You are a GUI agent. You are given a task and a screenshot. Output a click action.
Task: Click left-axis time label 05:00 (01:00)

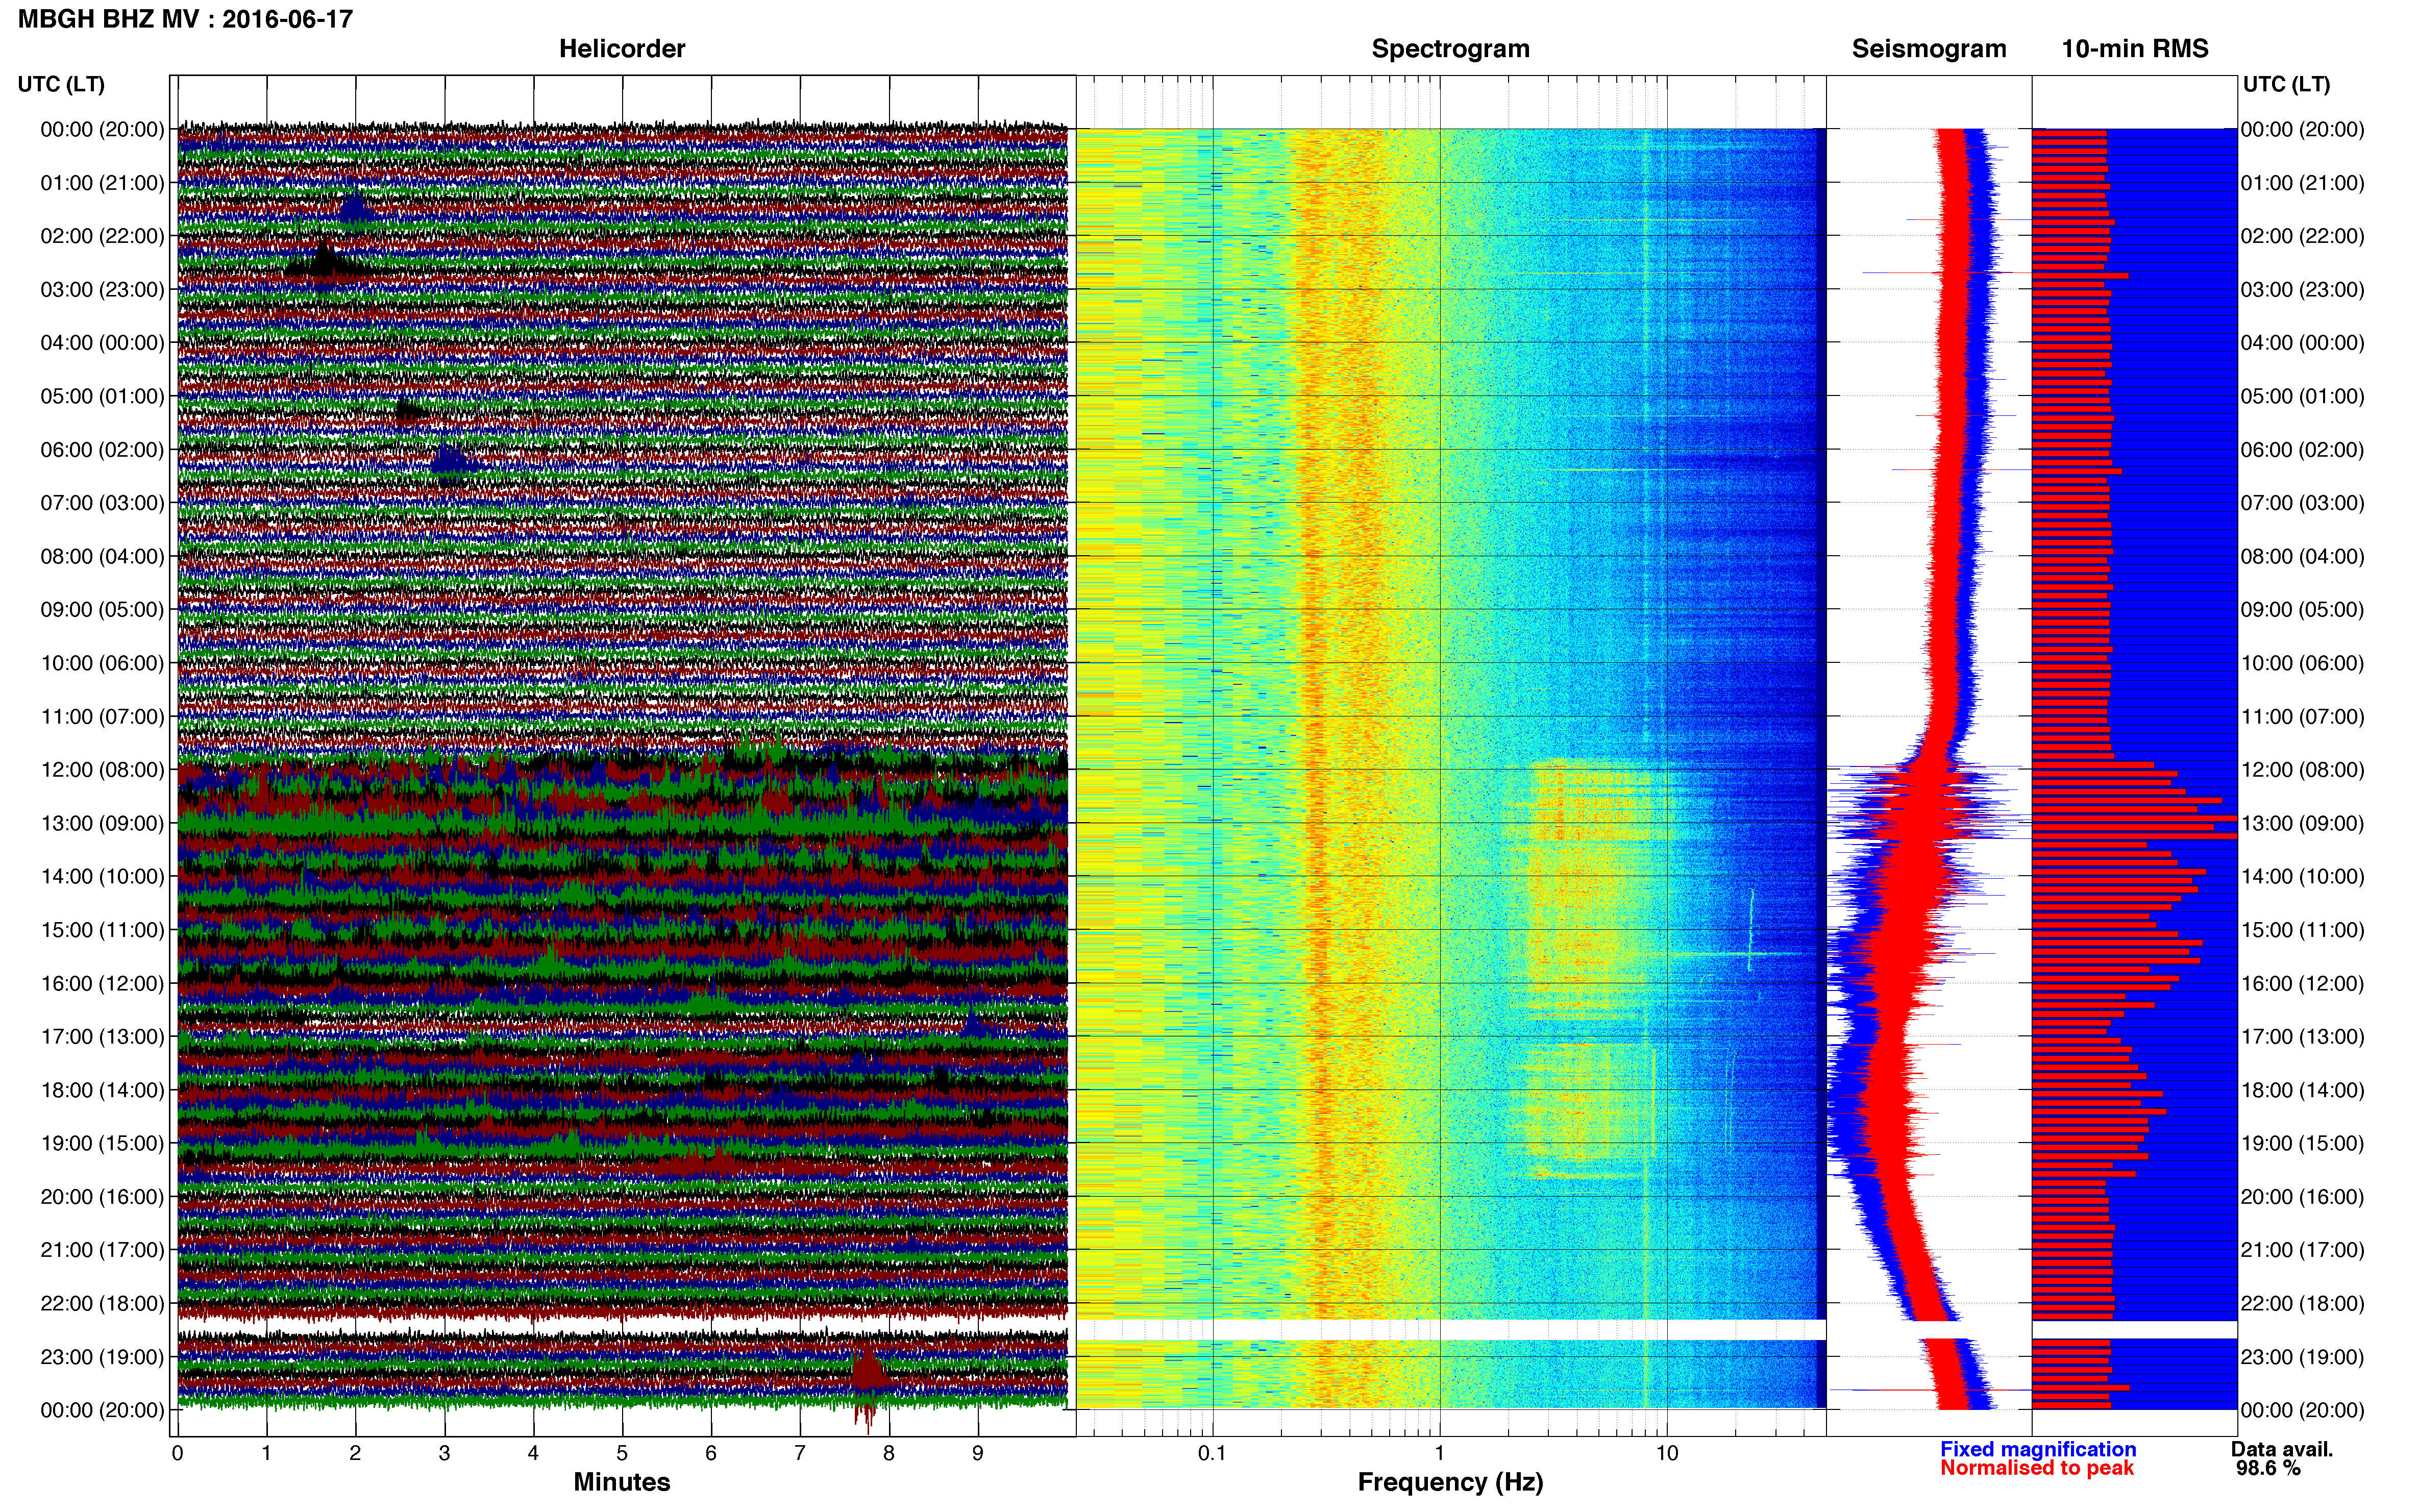coord(102,396)
